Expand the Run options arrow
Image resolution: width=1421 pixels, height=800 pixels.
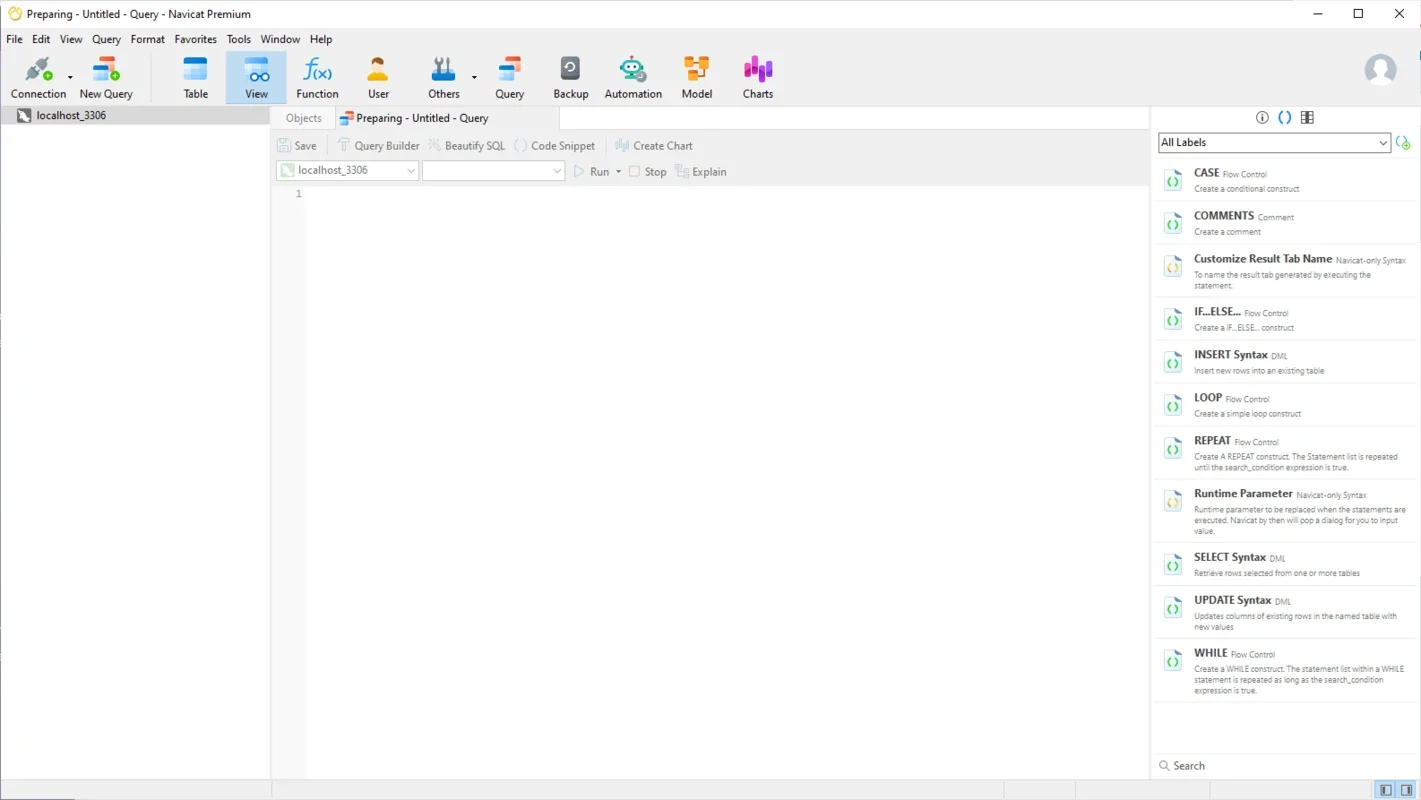(618, 172)
